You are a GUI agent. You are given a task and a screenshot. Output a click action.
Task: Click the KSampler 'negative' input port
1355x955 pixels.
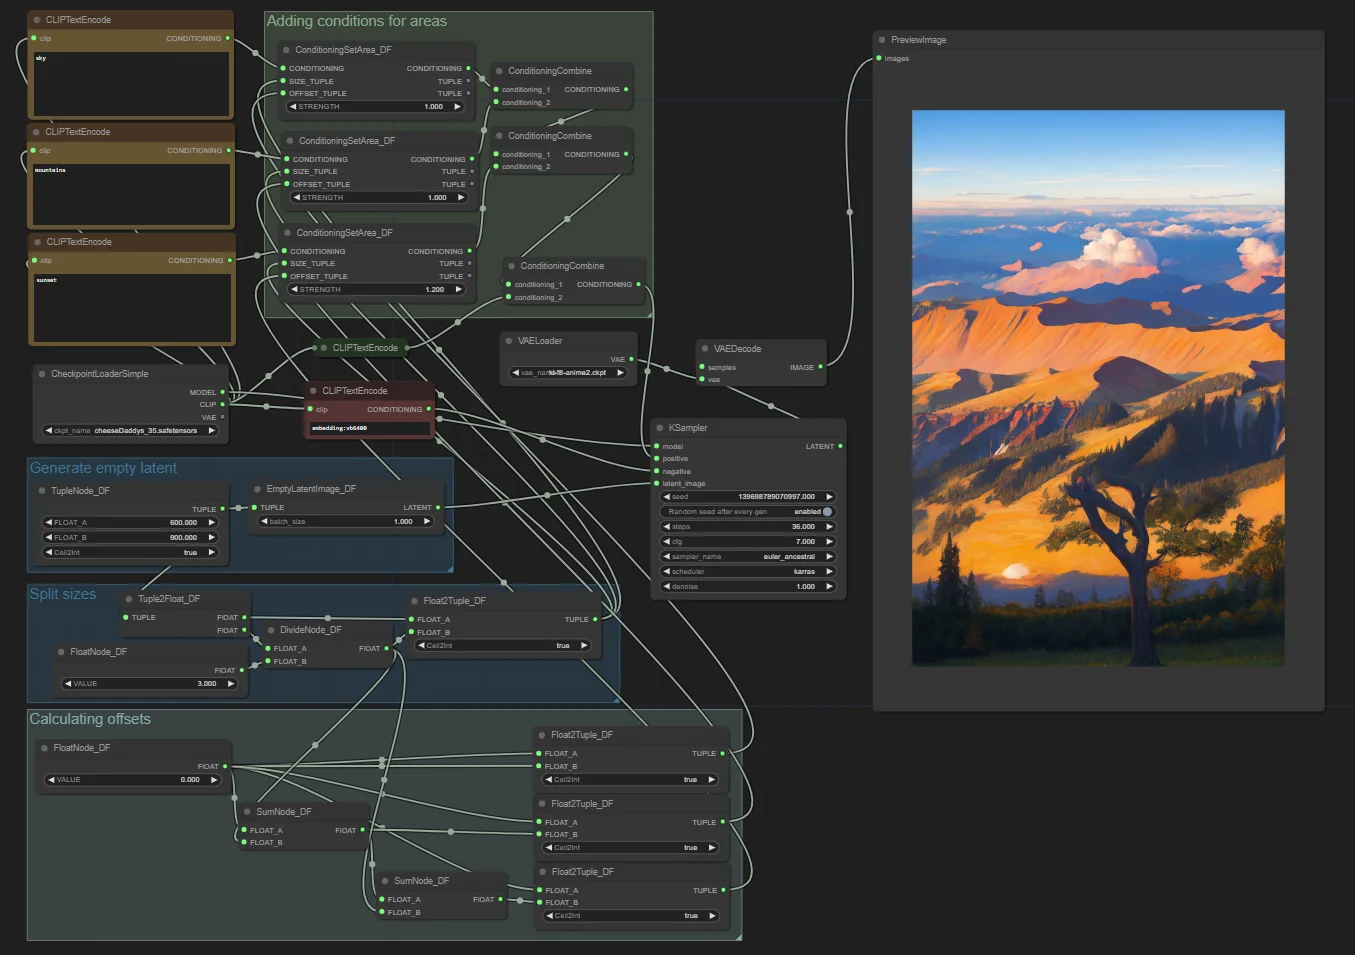[656, 471]
